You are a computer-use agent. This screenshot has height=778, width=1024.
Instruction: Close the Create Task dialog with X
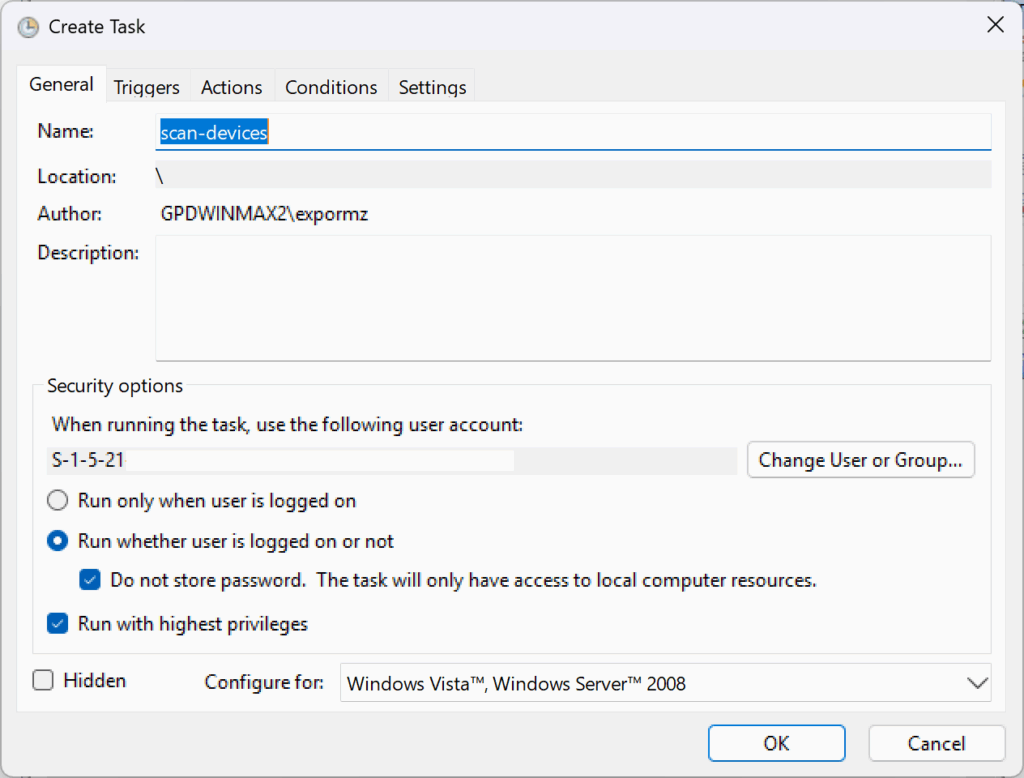point(995,26)
